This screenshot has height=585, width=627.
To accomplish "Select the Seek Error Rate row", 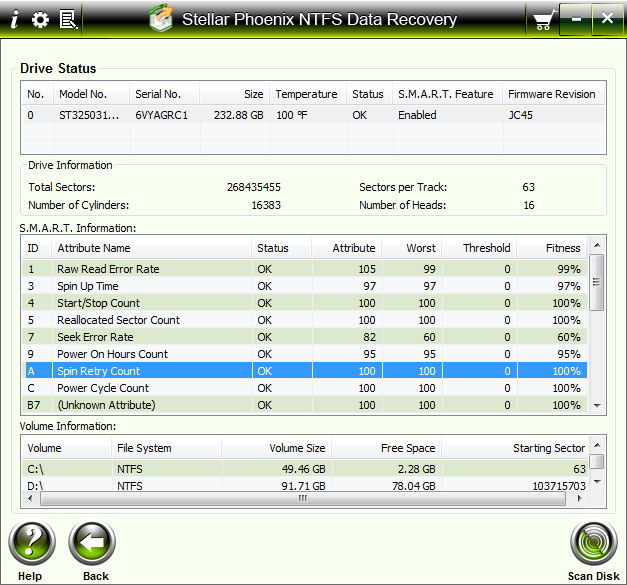I will [x=304, y=337].
